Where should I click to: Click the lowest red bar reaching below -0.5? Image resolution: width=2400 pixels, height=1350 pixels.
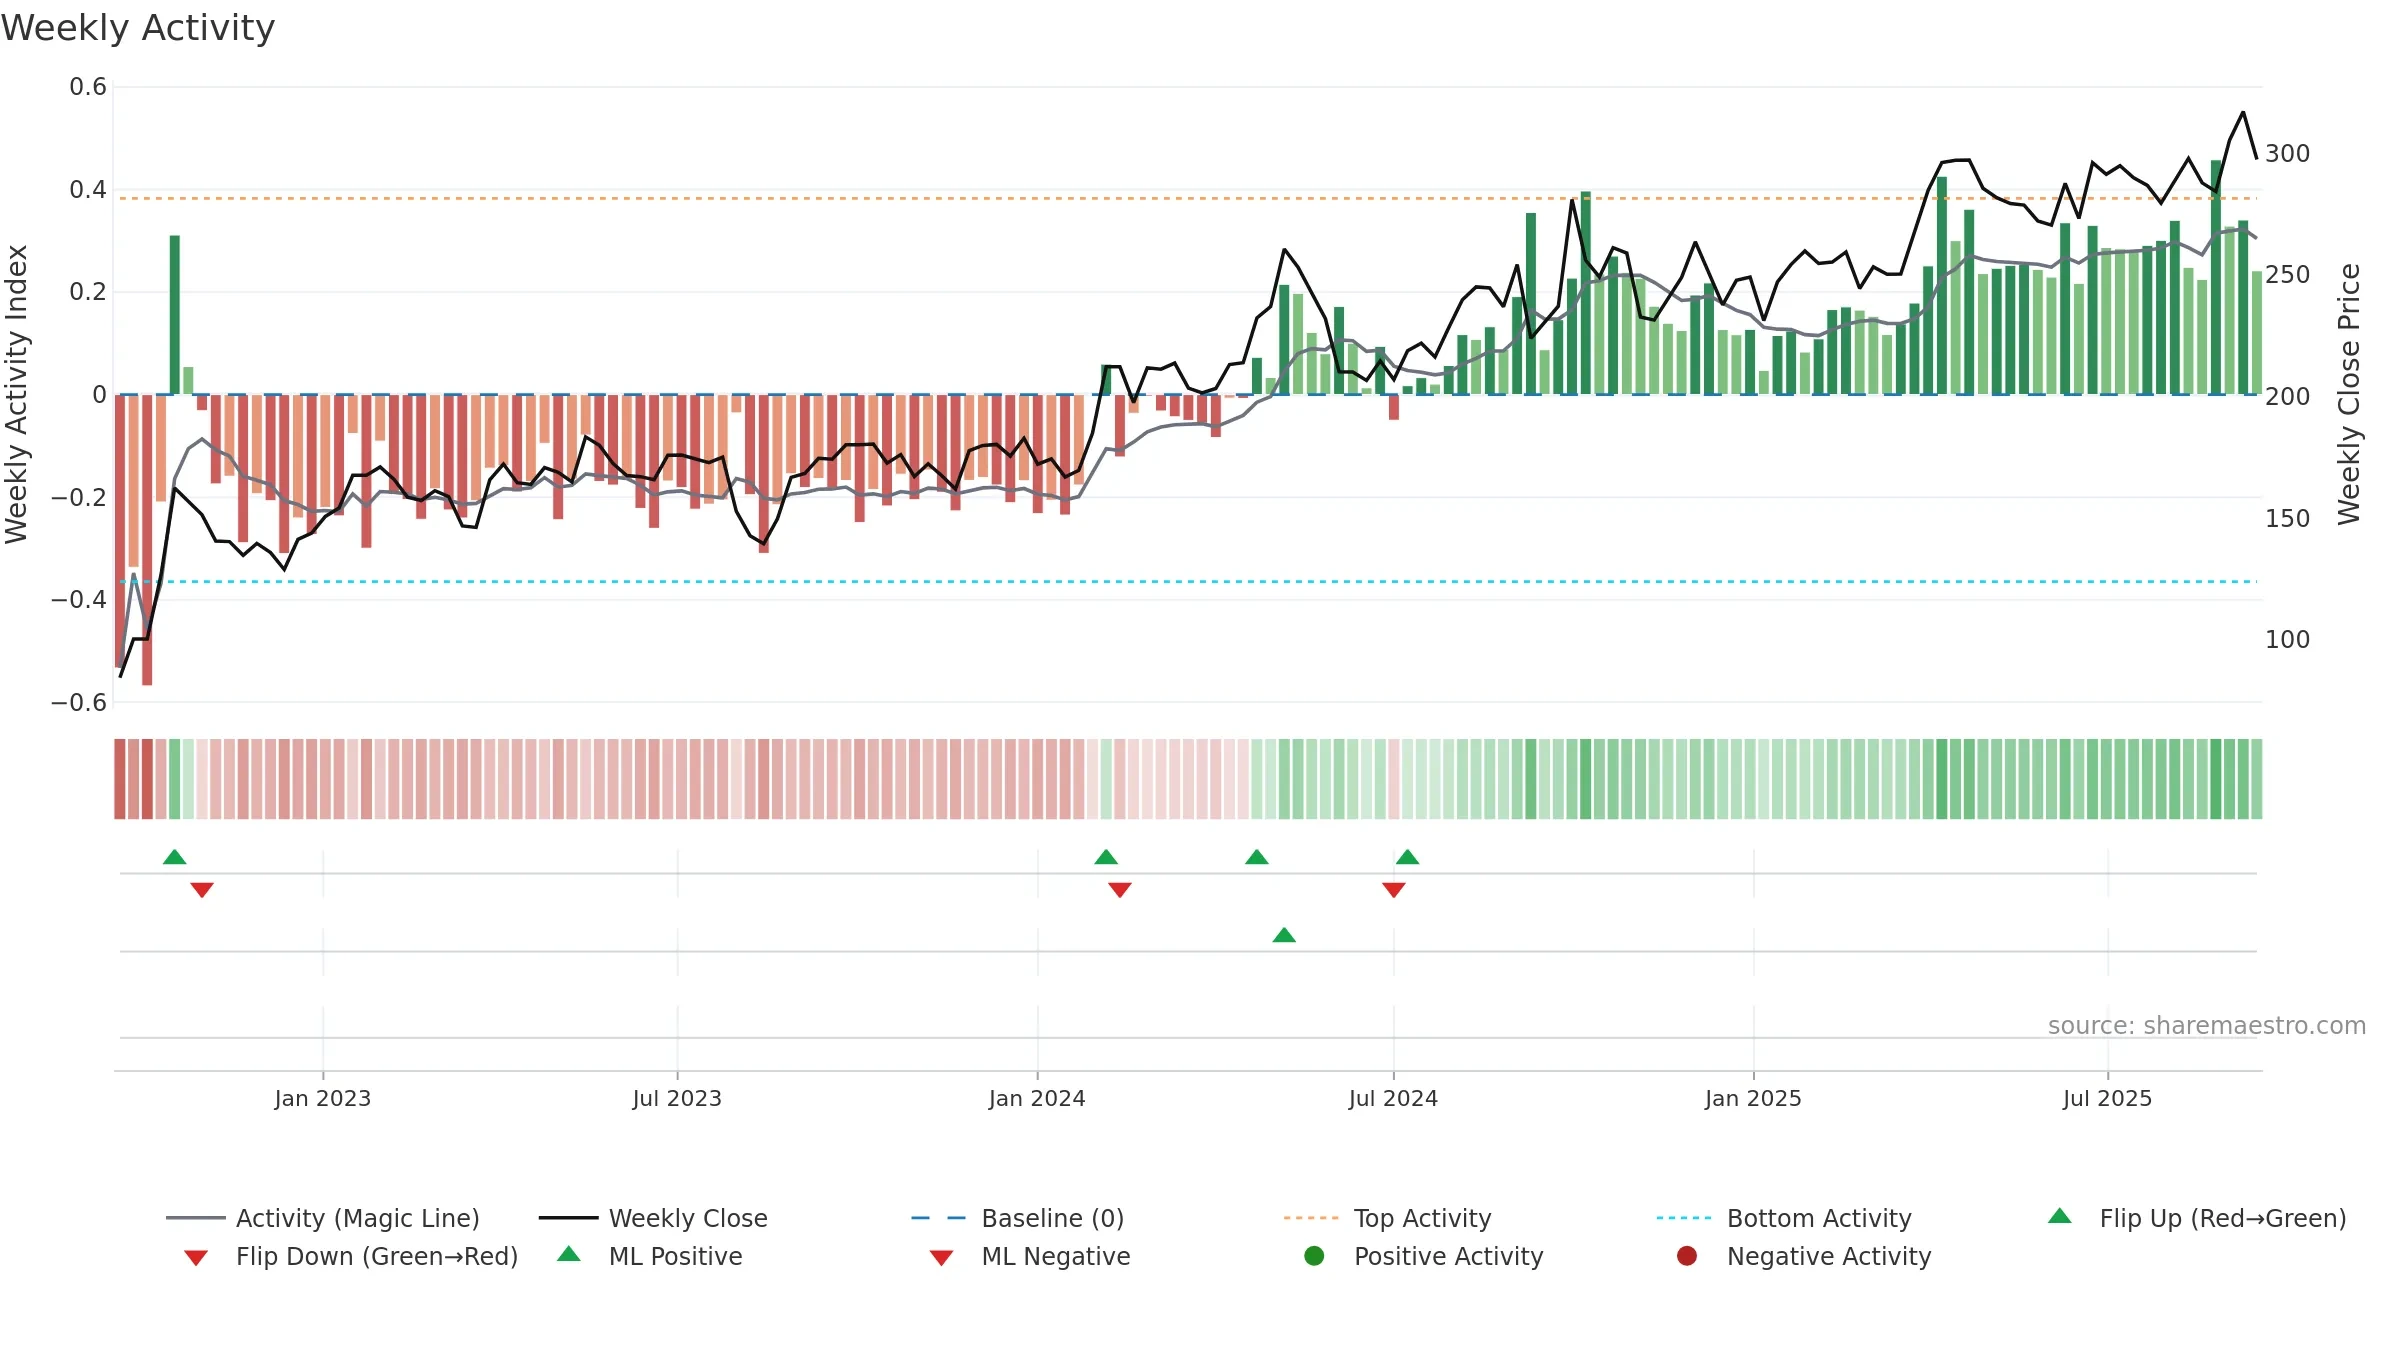[147, 540]
